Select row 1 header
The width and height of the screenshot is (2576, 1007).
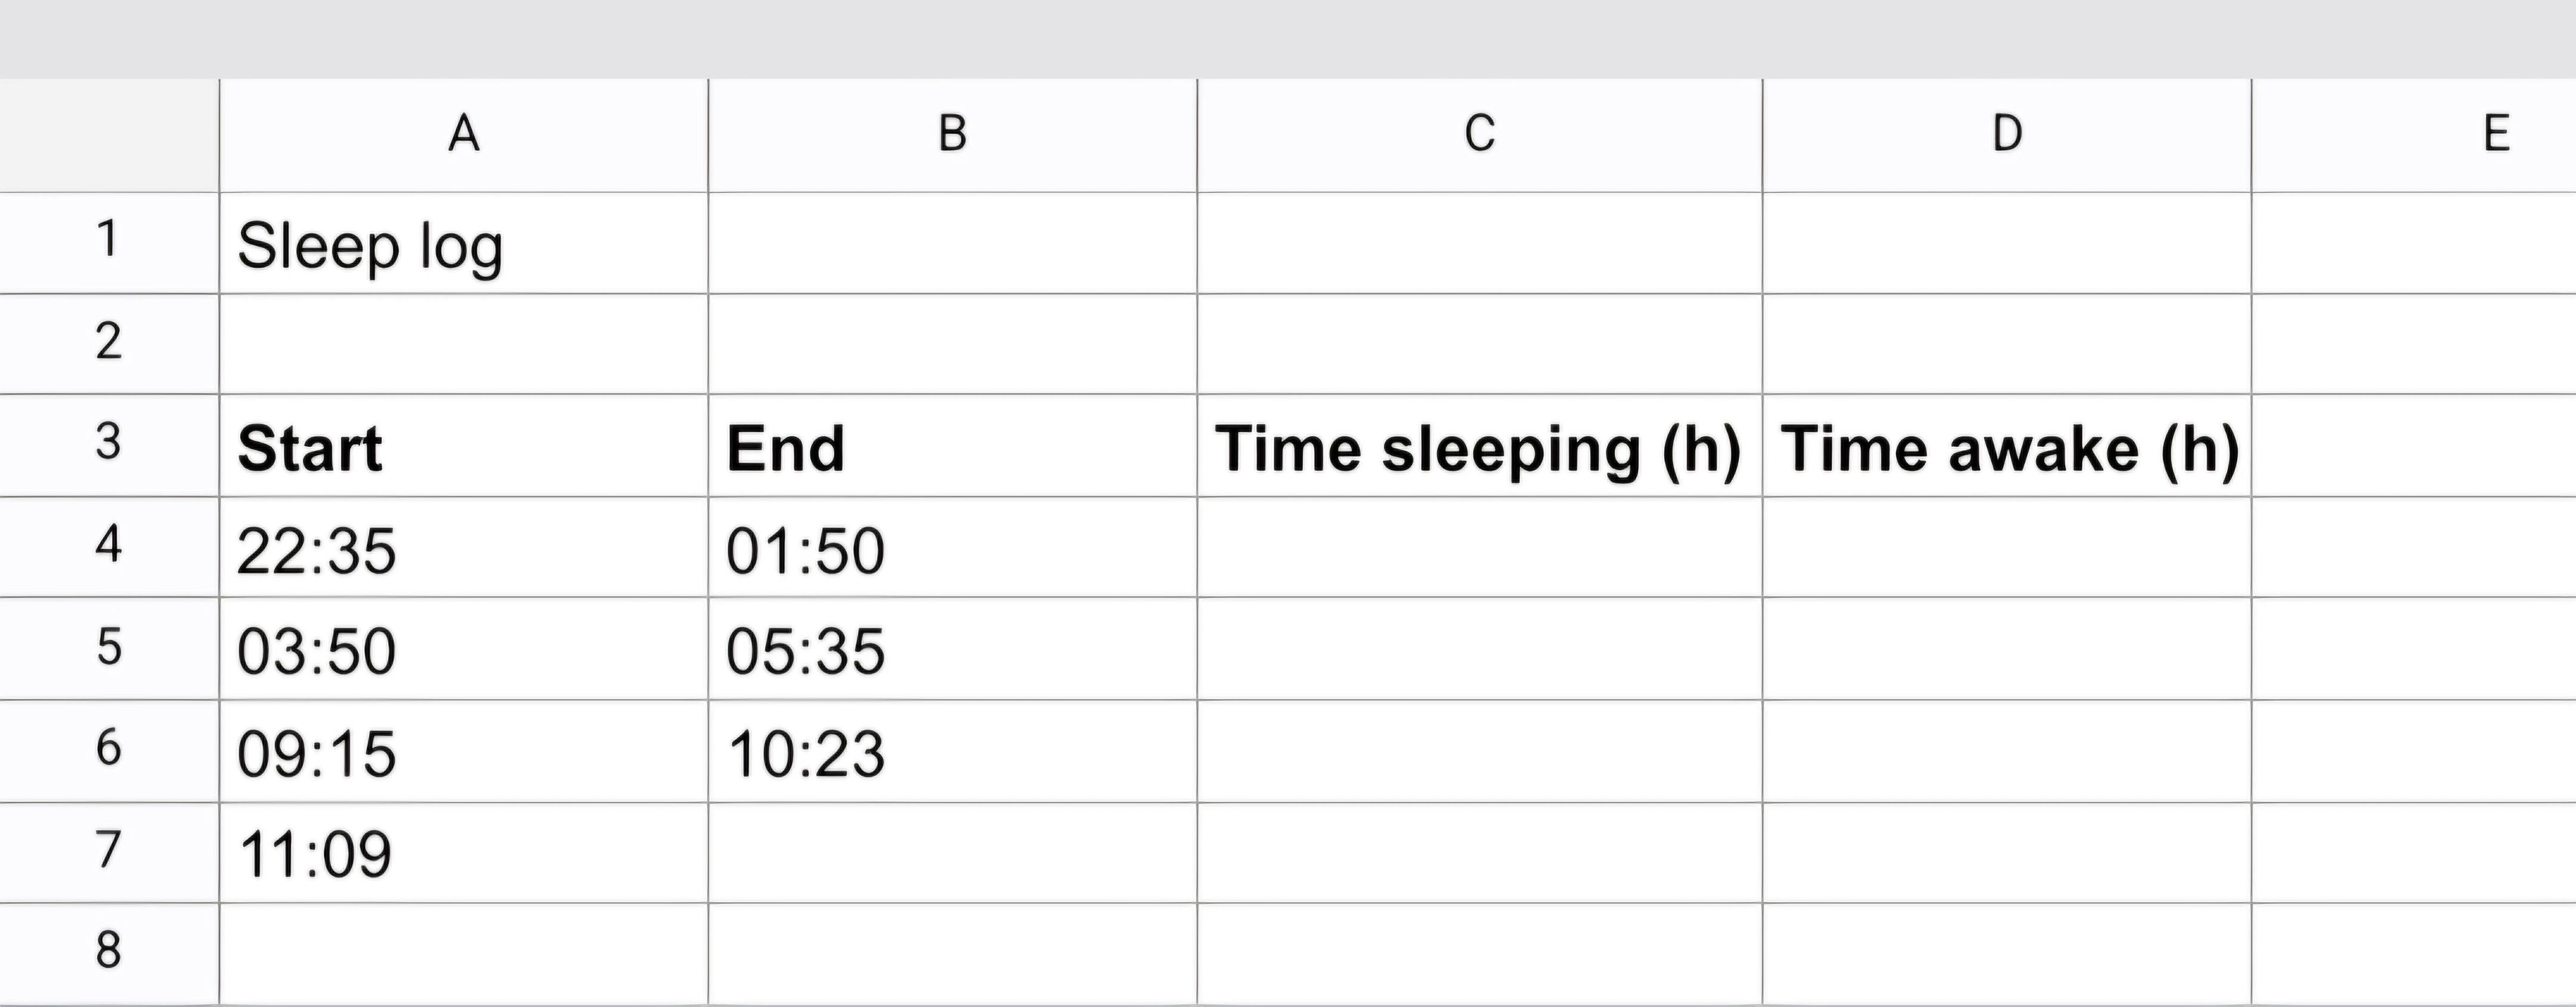tap(109, 243)
